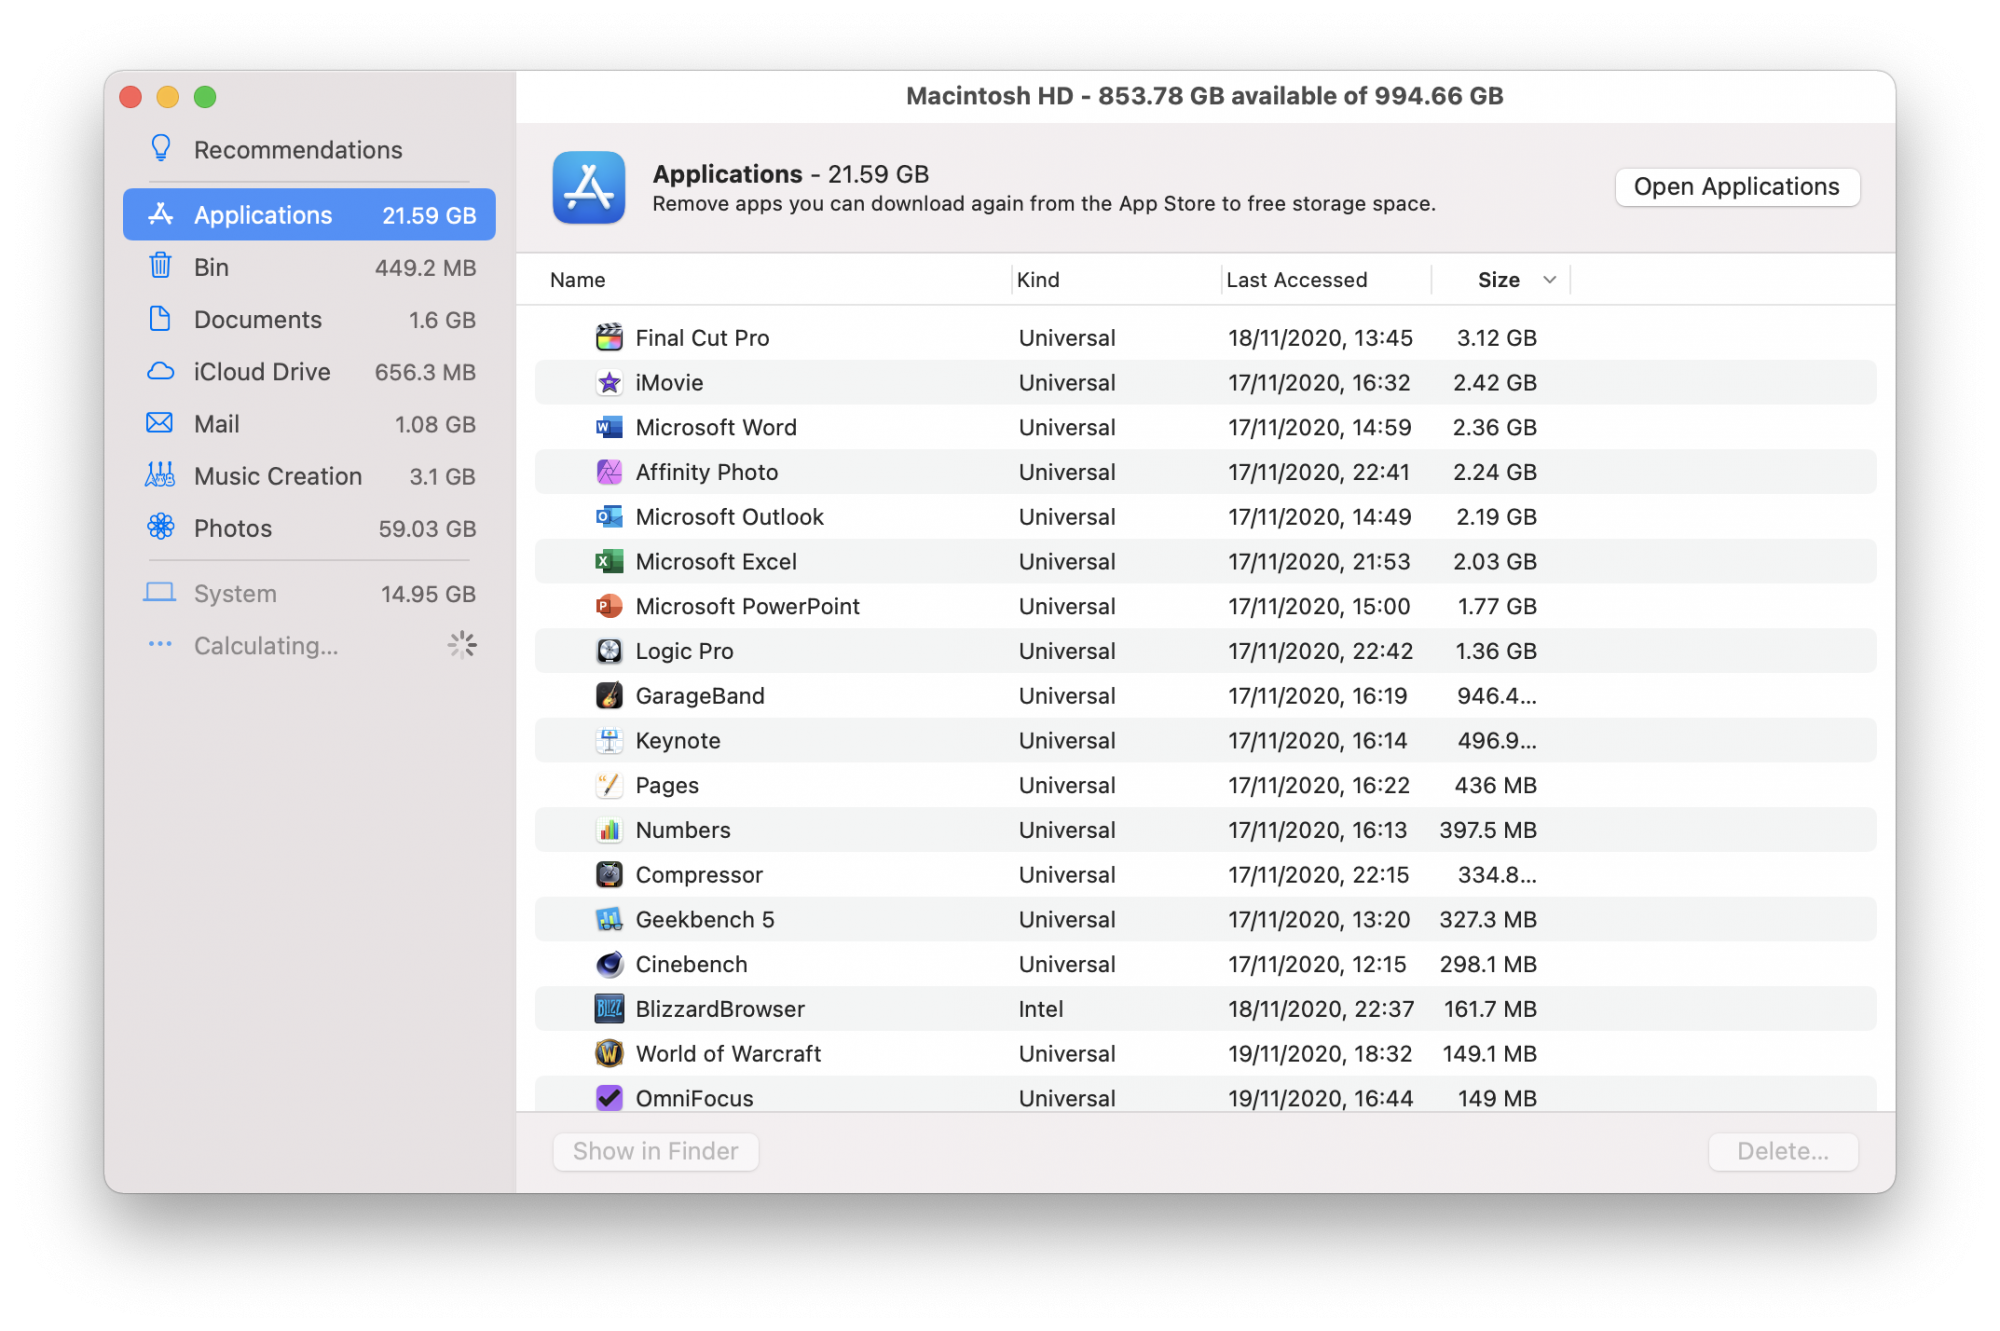
Task: Click the Bin trash icon in sidebar
Action: click(160, 267)
